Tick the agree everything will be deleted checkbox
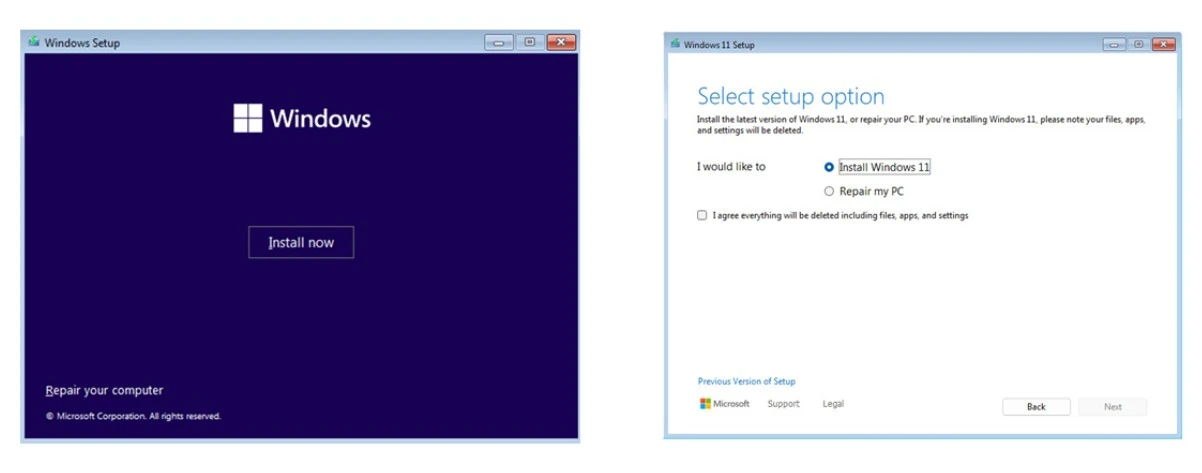This screenshot has width=1202, height=473. 702,216
